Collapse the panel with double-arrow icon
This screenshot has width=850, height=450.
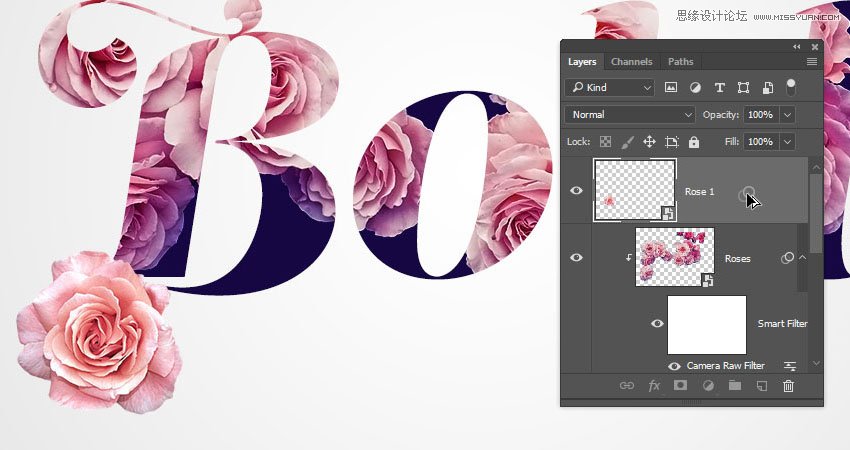click(x=796, y=47)
